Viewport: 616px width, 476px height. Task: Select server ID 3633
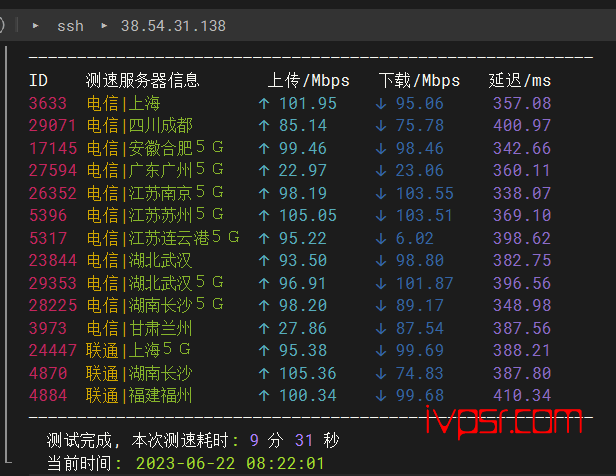coord(48,103)
